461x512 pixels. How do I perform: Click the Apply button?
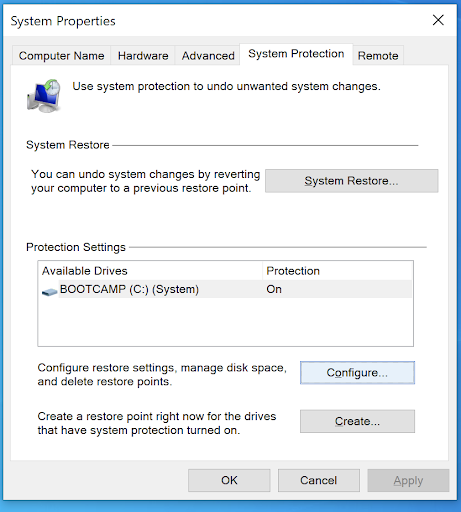[408, 480]
